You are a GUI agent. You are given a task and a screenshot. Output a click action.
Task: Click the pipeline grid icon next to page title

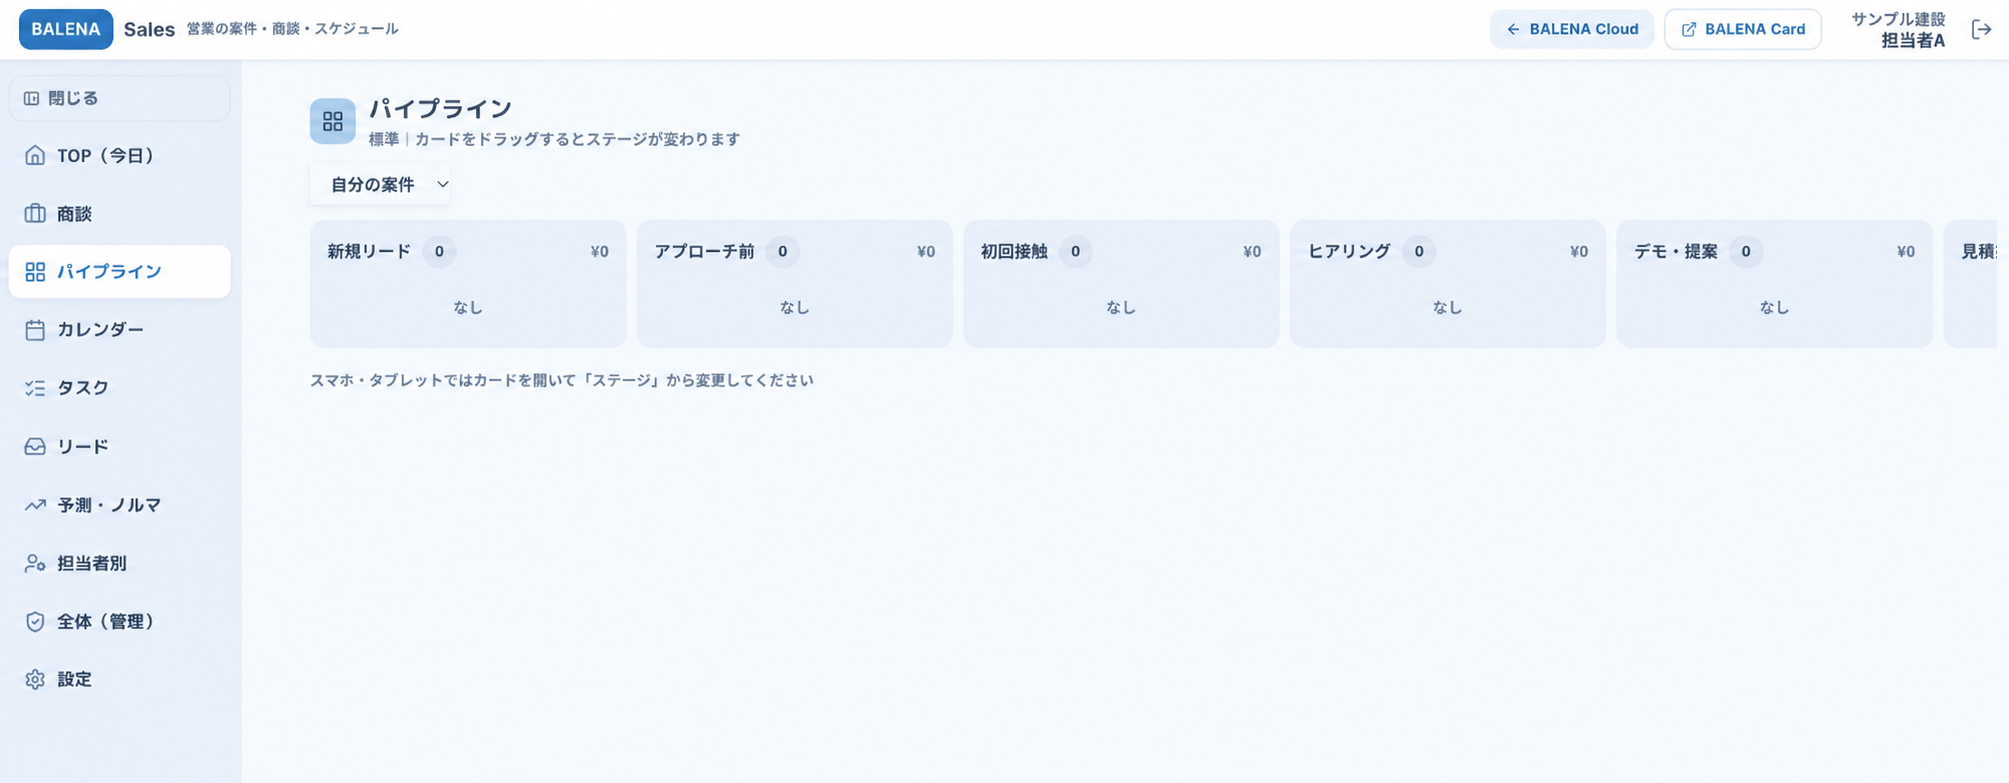pos(333,121)
